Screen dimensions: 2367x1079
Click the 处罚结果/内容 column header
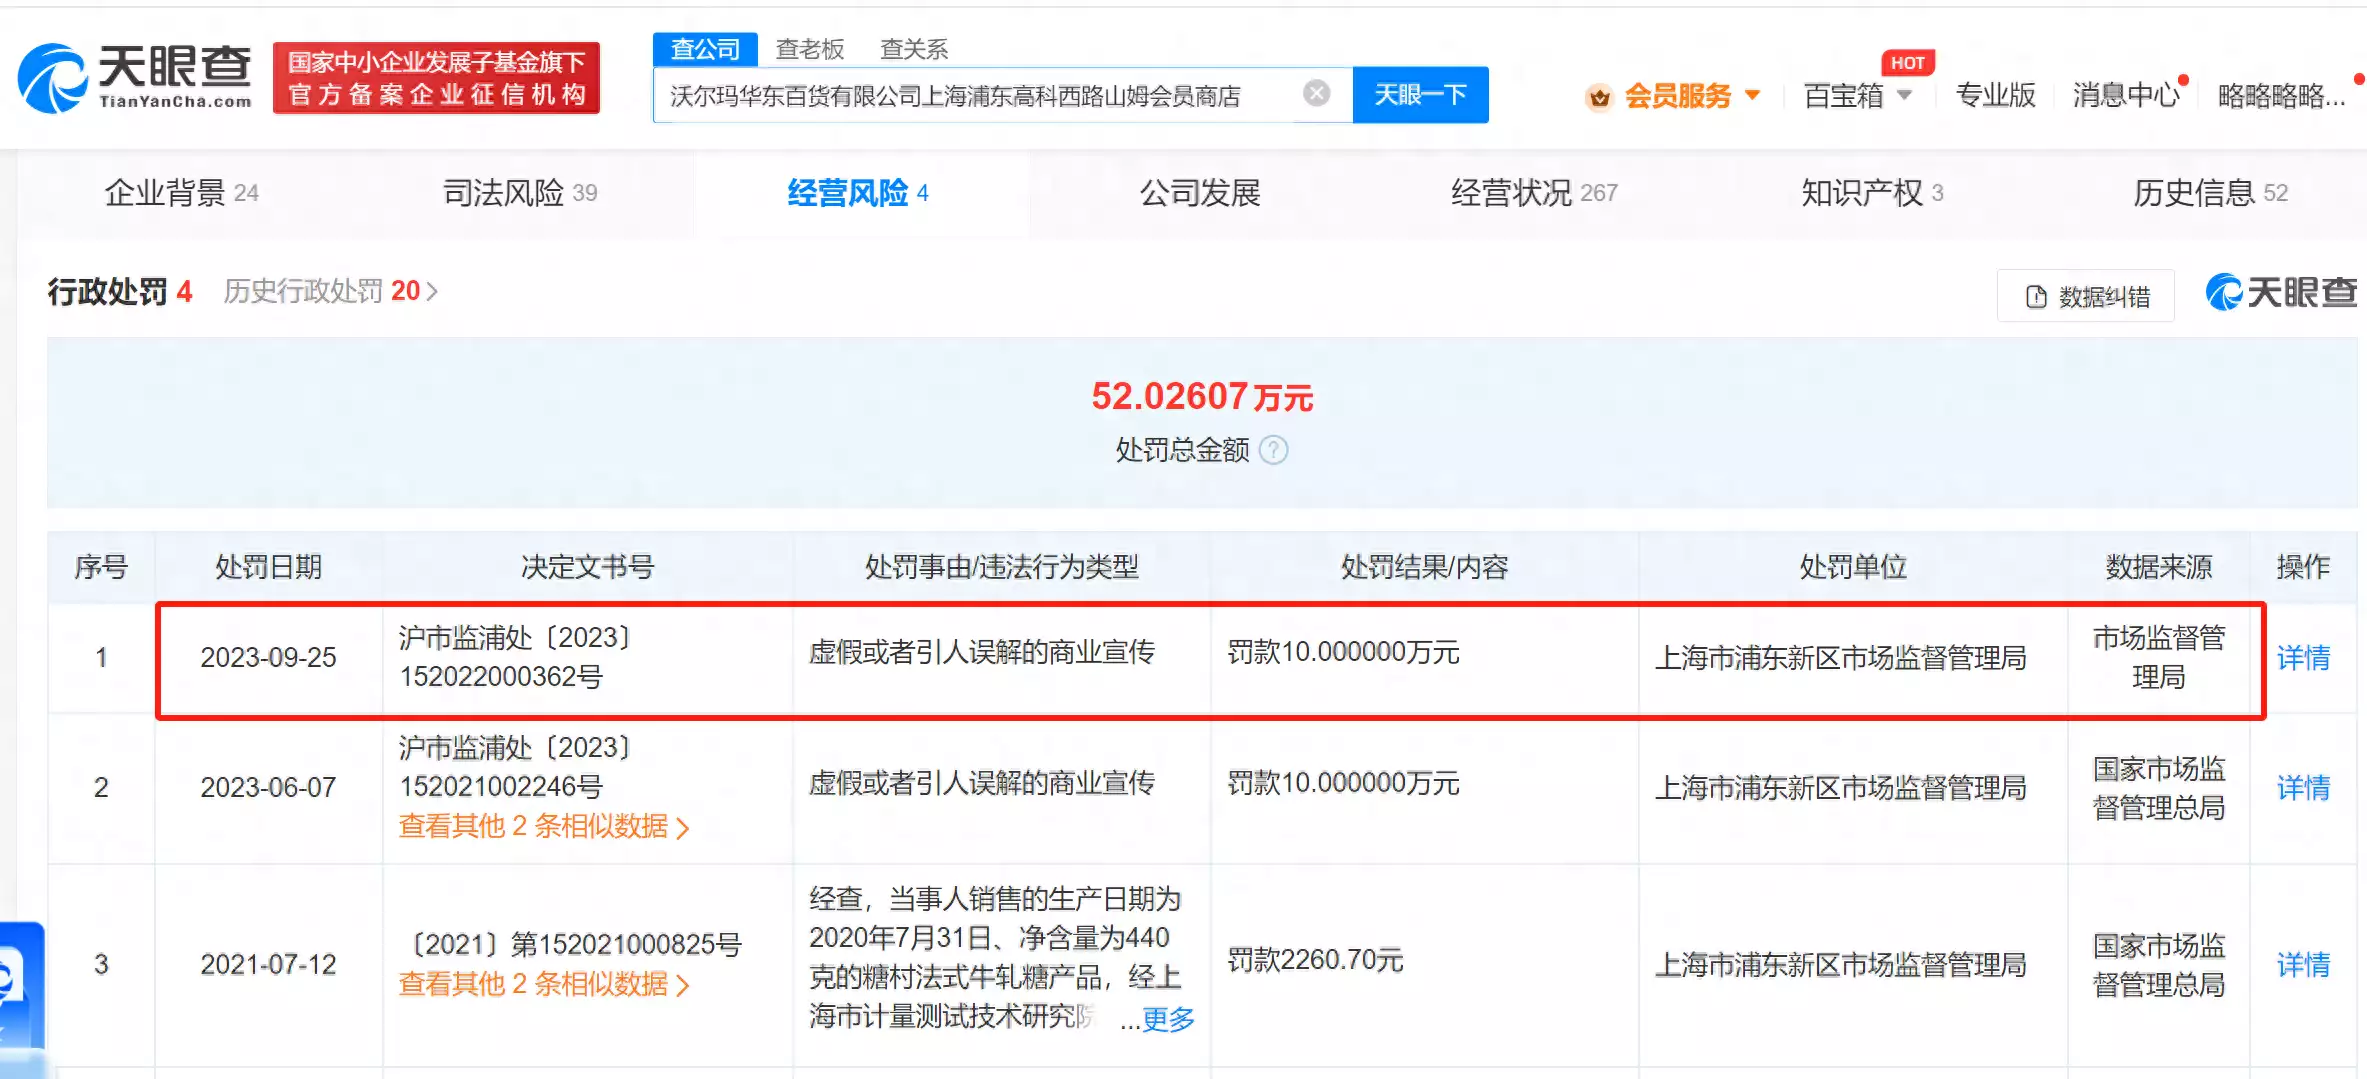click(1424, 567)
